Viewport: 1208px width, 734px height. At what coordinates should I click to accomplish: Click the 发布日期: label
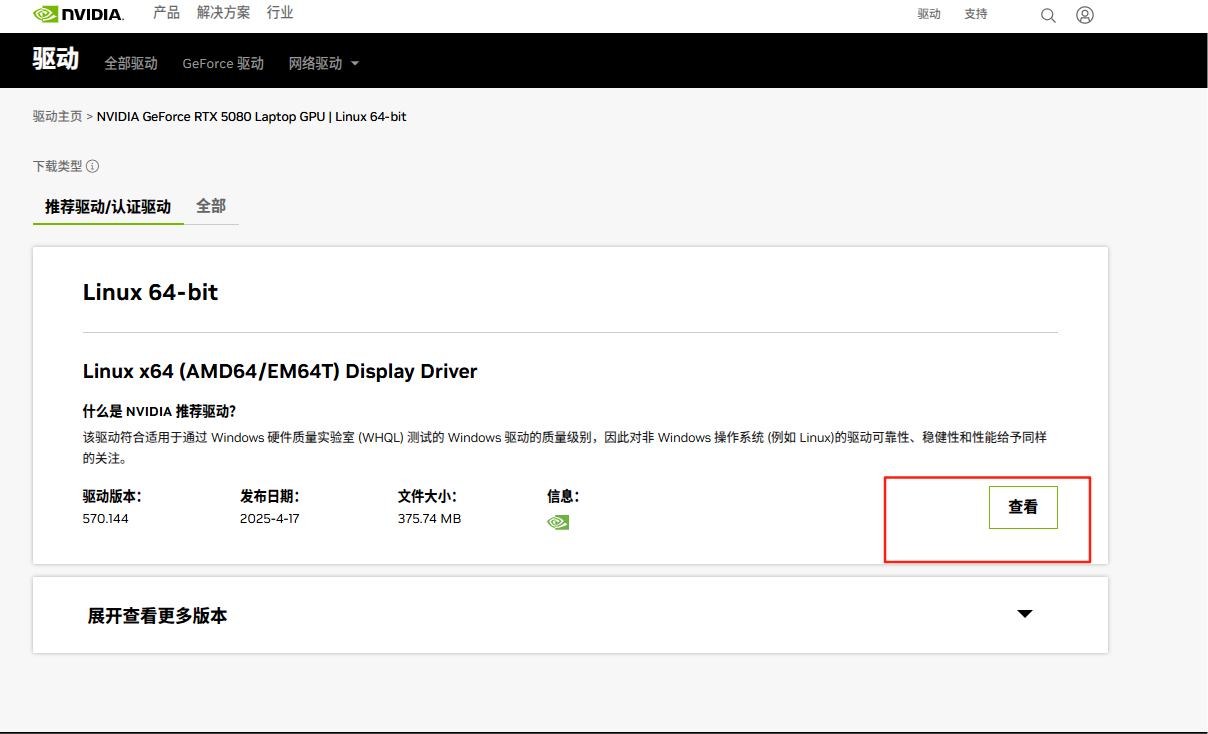270,496
